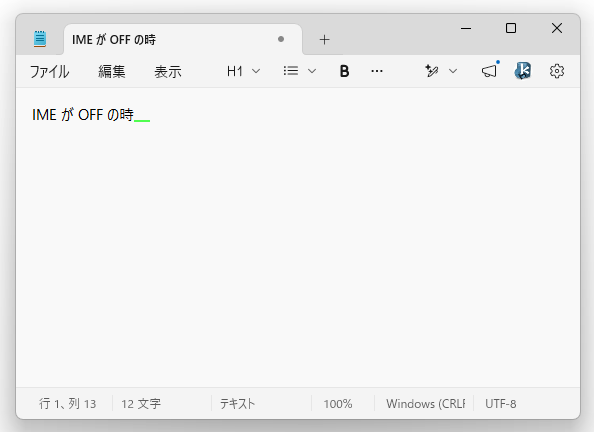Open the megaphone notifications icon
Viewport: 594px width, 432px height.
click(x=489, y=71)
